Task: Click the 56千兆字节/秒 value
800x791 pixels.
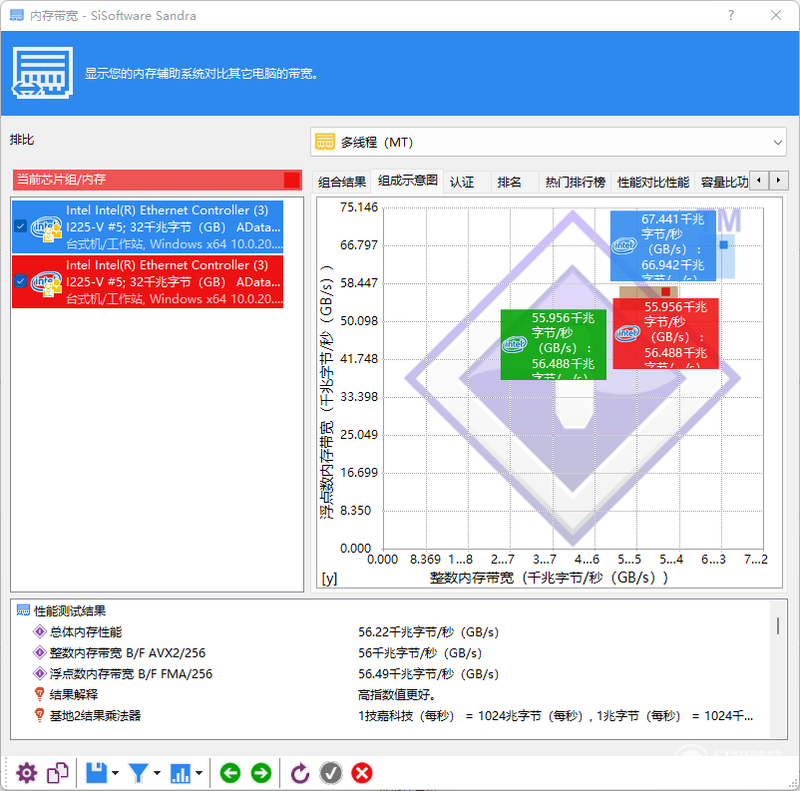Action: pyautogui.click(x=420, y=653)
